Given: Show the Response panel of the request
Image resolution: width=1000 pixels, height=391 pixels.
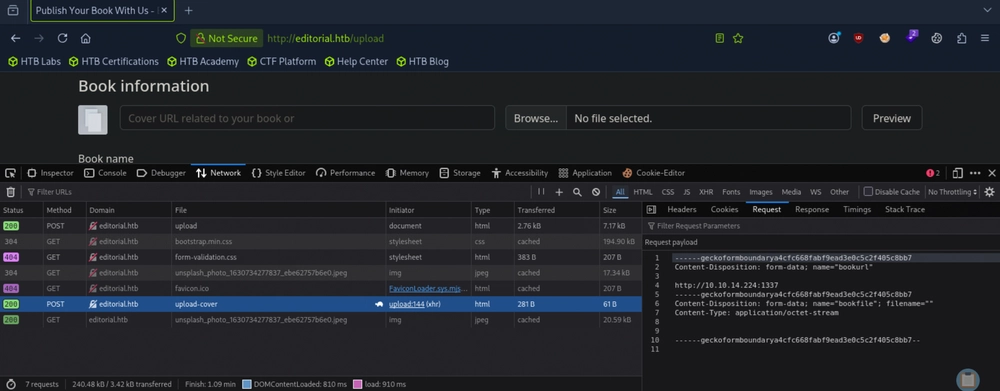Looking at the screenshot, I should coord(812,209).
